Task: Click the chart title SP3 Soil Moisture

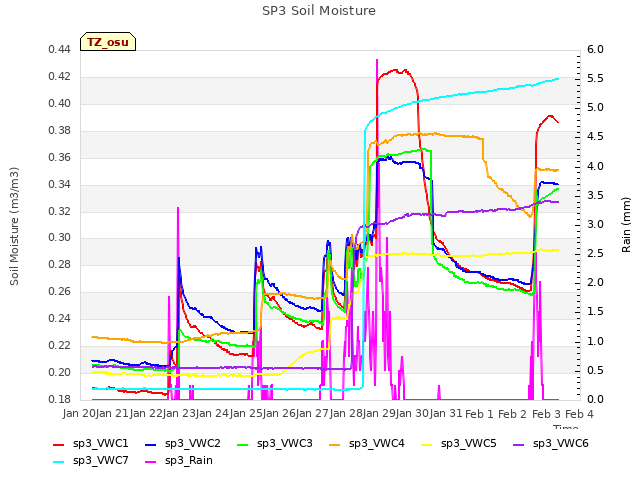Action: click(x=319, y=11)
